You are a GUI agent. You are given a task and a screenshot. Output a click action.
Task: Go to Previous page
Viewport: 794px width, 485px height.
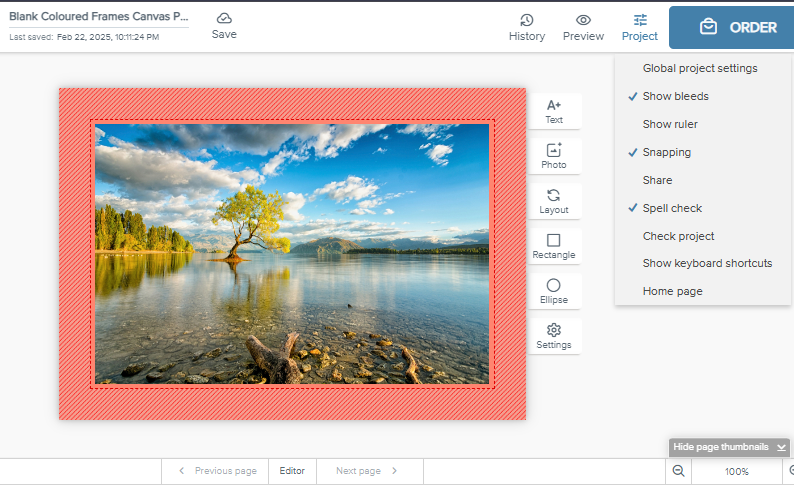216,471
